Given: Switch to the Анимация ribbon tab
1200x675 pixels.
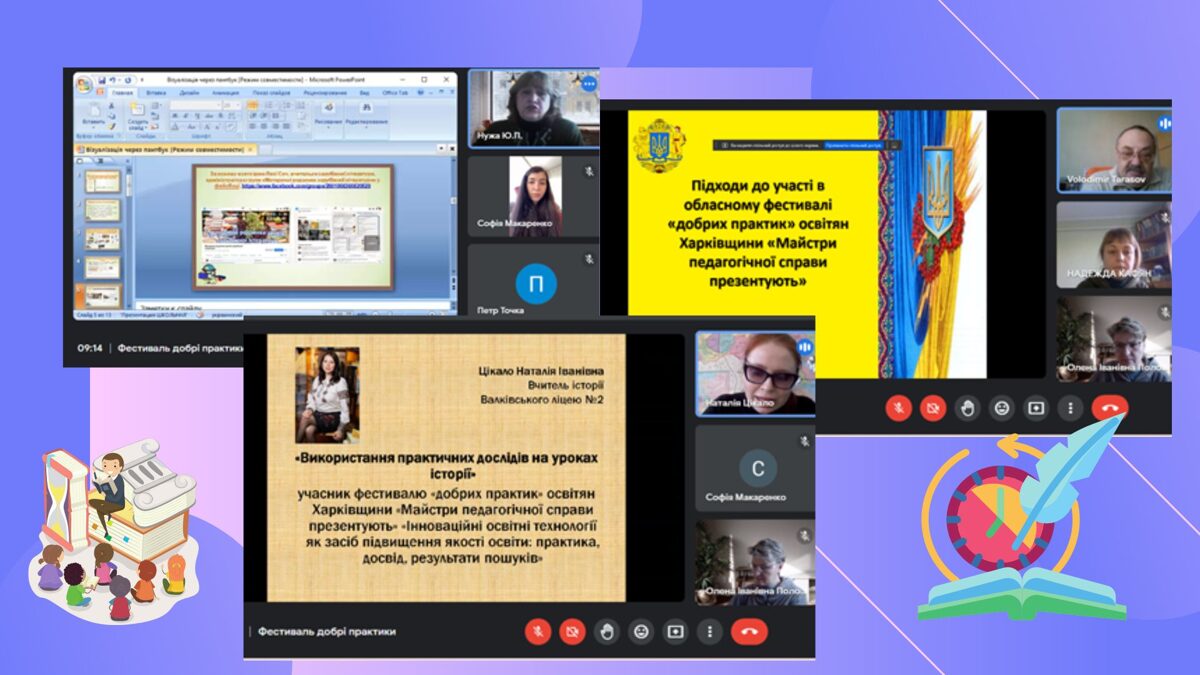Looking at the screenshot, I should [x=225, y=93].
